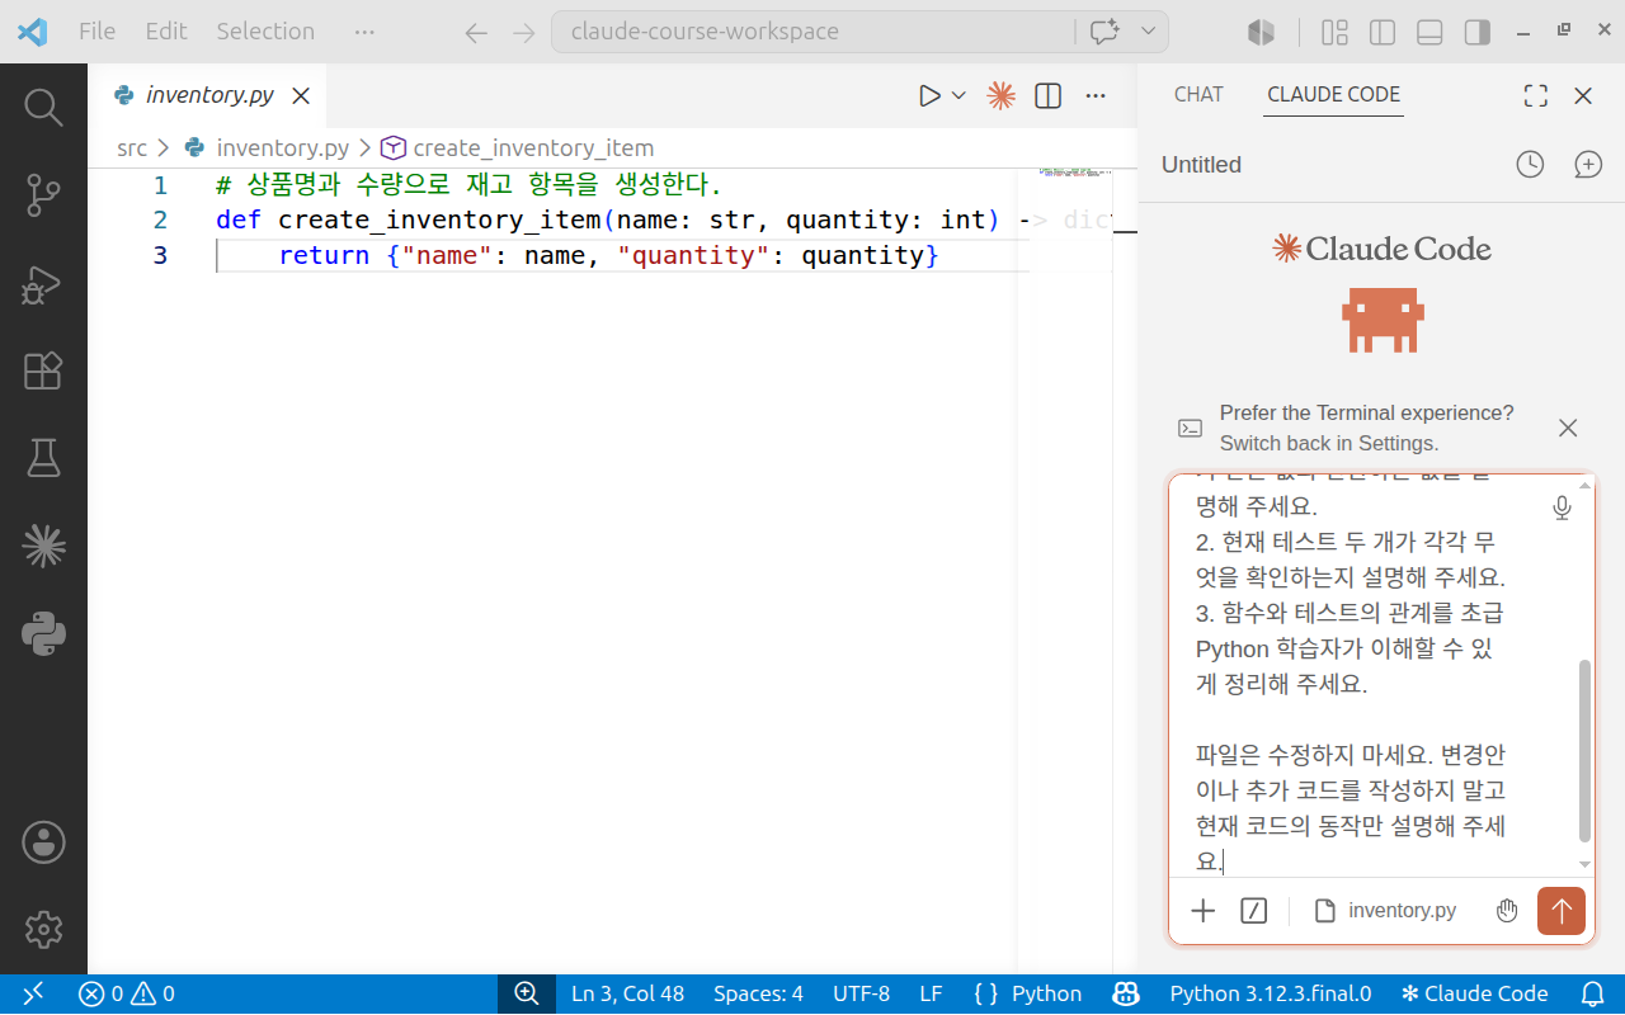Toggle bottom panel visibility

[x=1430, y=32]
